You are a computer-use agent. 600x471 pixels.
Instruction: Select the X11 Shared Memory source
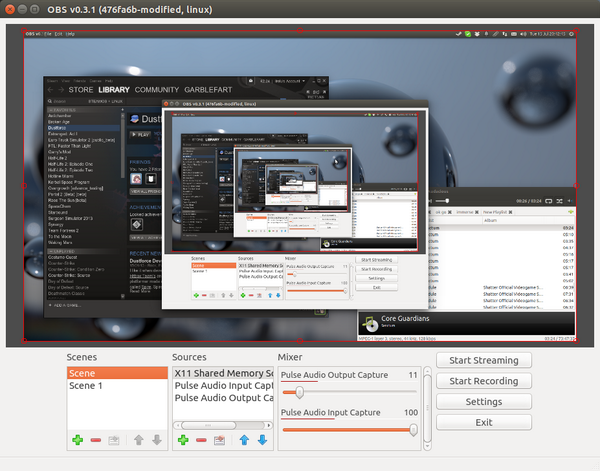[223, 373]
